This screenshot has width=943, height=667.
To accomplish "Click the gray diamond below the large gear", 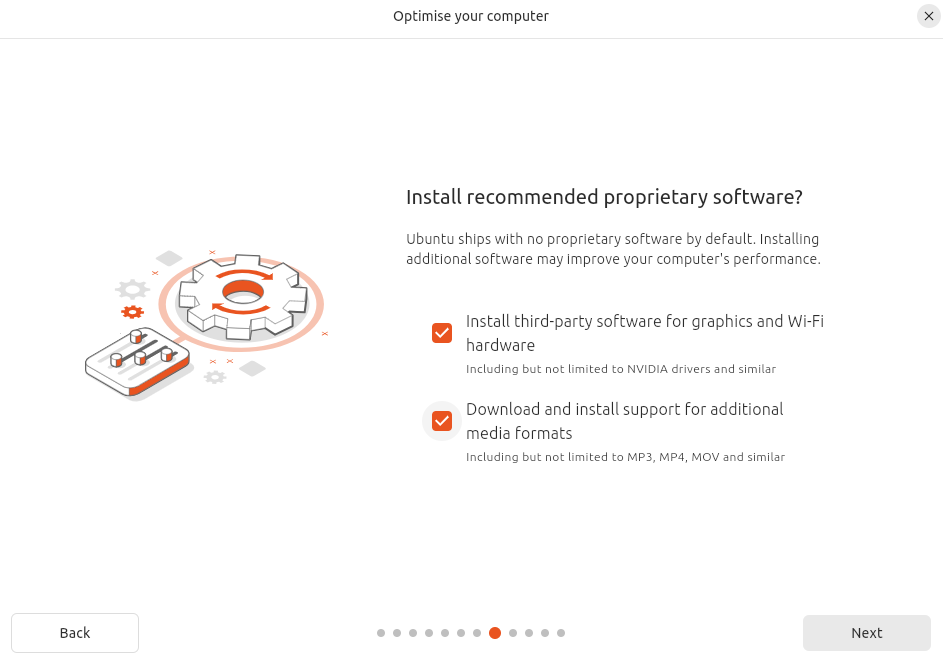I will click(x=252, y=368).
